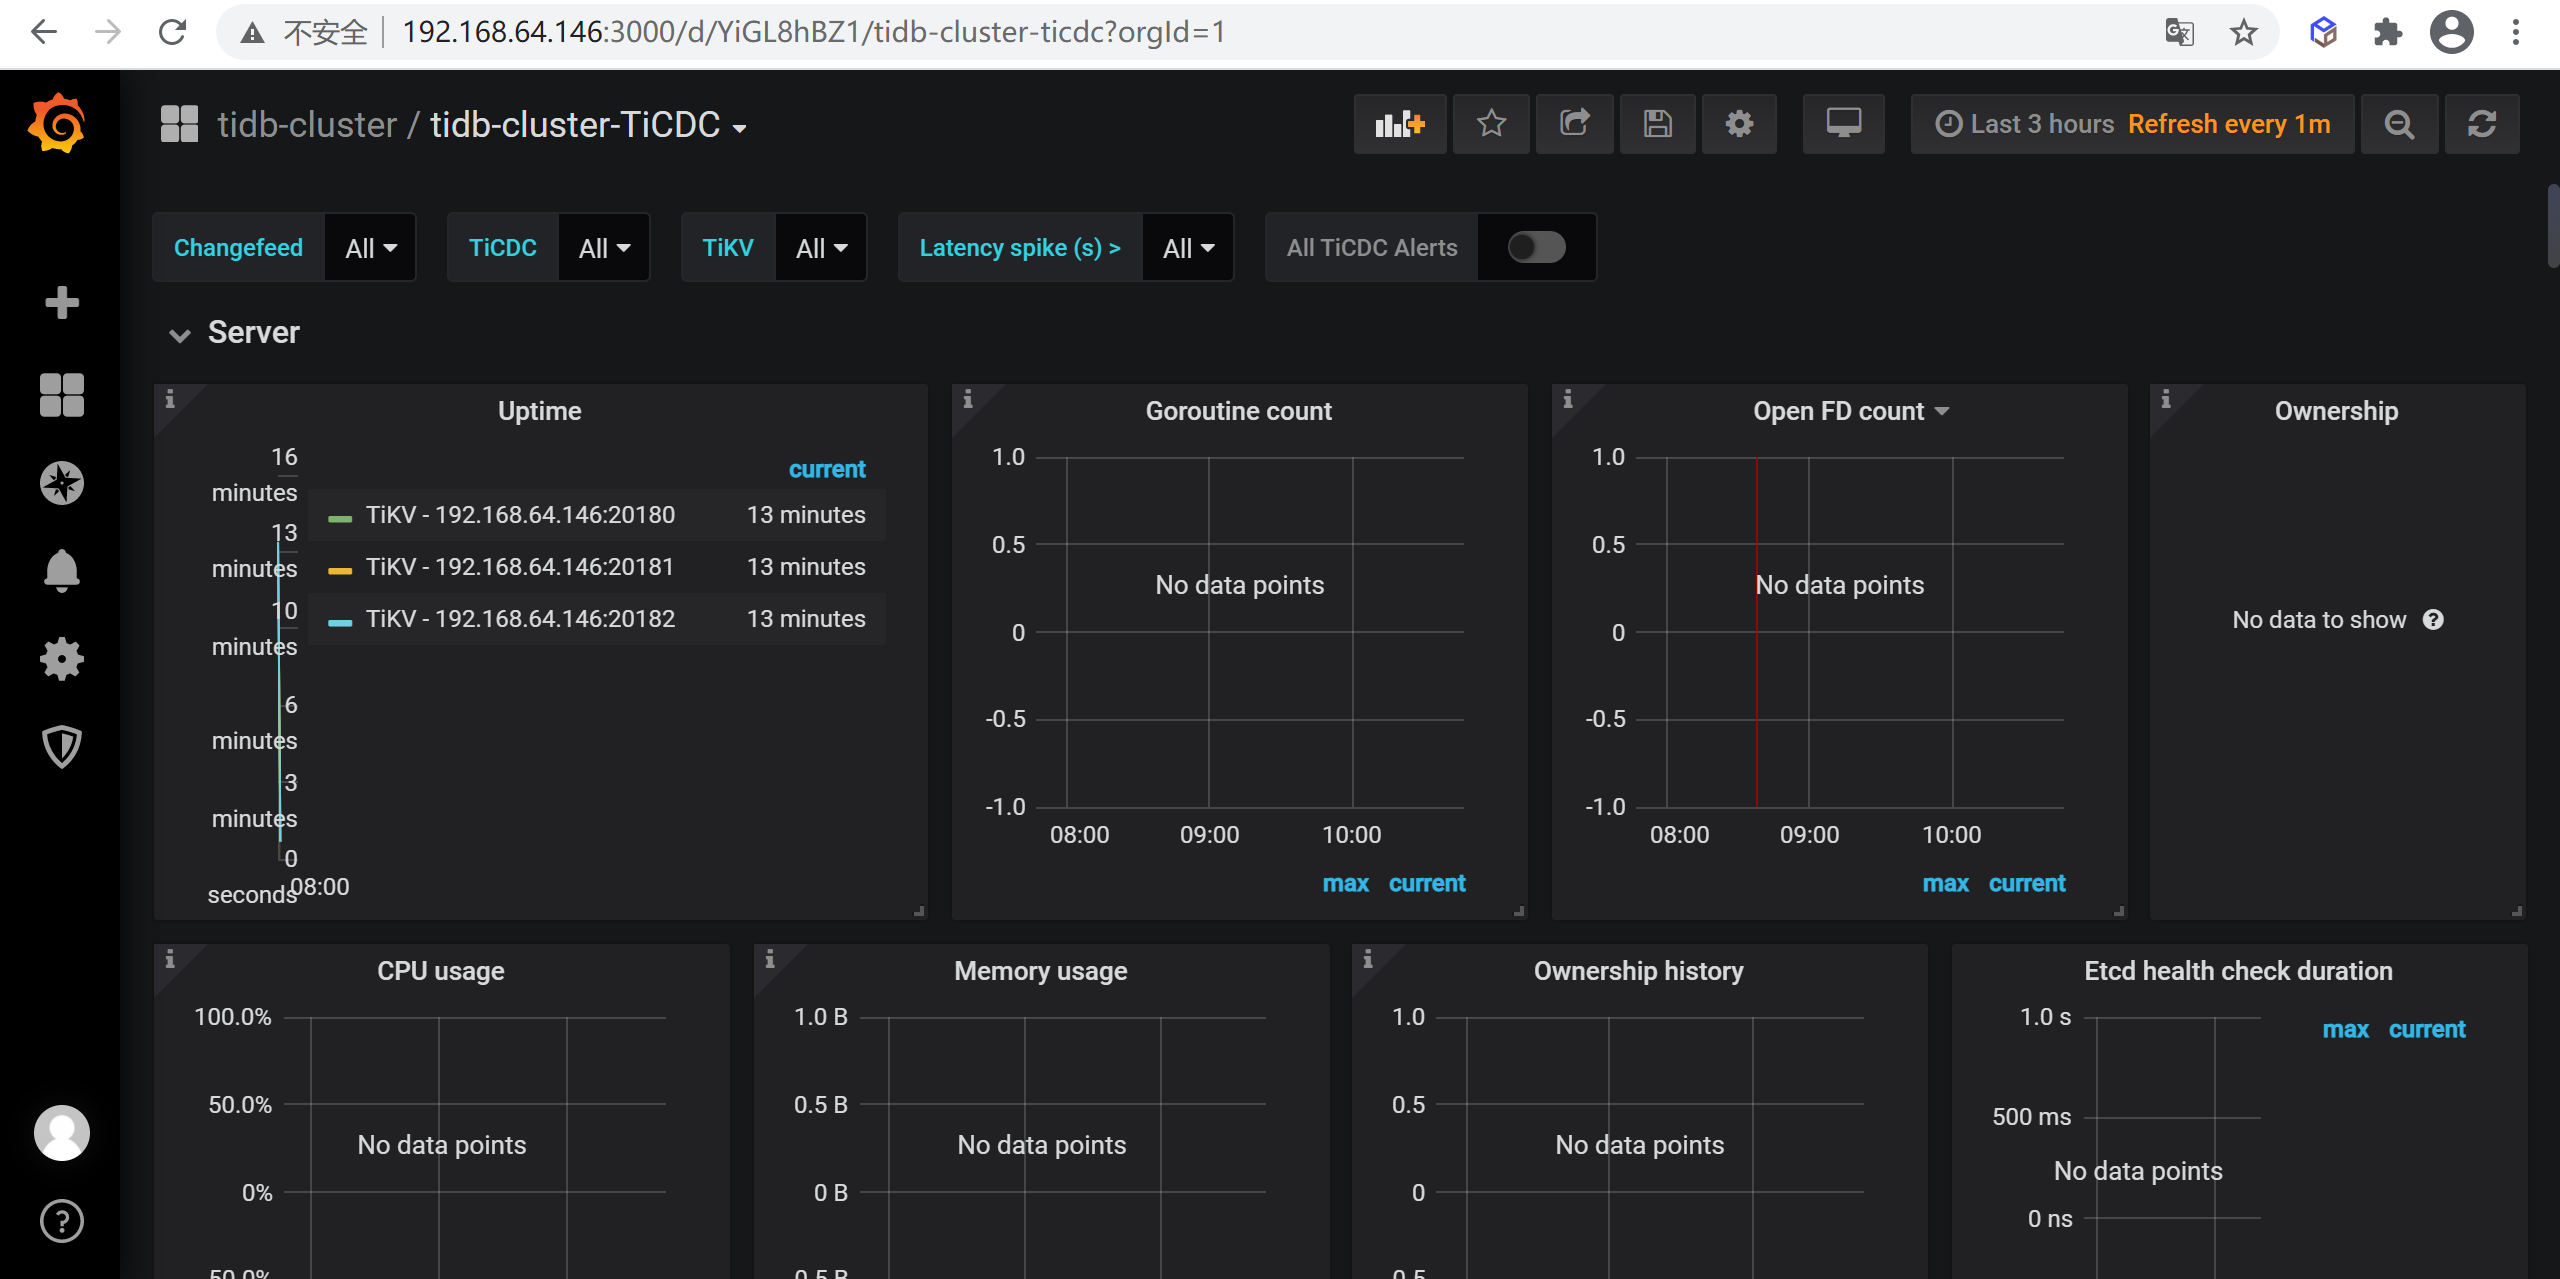Open the Changefeed All dropdown
Viewport: 2560px width, 1279px height.
click(370, 247)
